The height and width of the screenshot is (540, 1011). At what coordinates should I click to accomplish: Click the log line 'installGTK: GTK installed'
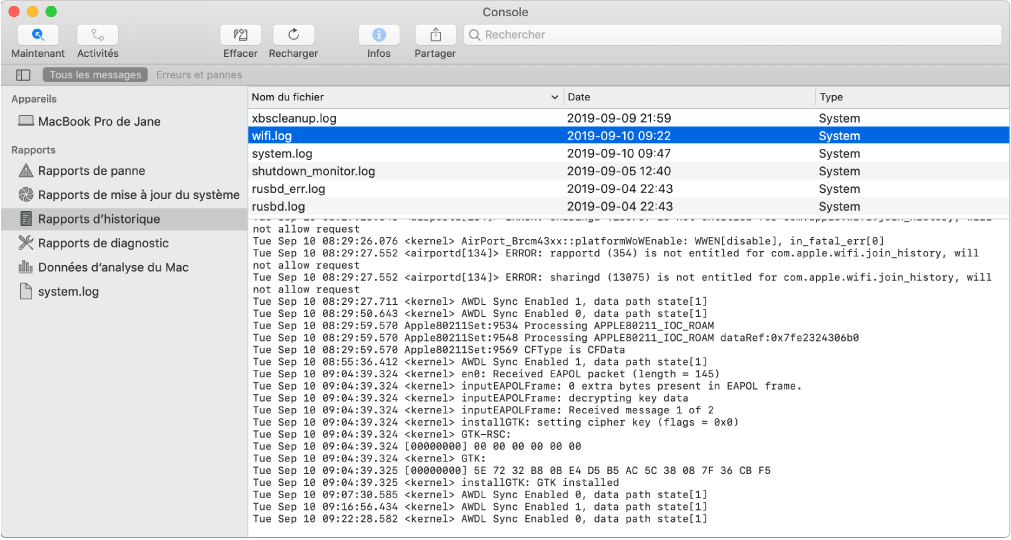click(x=436, y=483)
